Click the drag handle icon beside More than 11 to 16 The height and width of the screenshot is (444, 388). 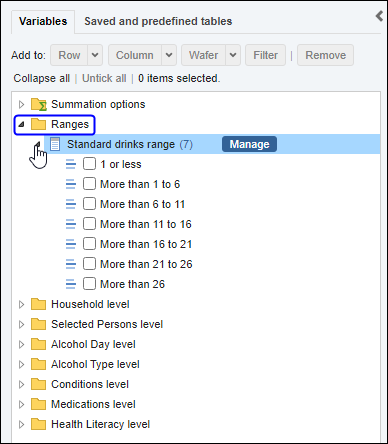click(71, 224)
